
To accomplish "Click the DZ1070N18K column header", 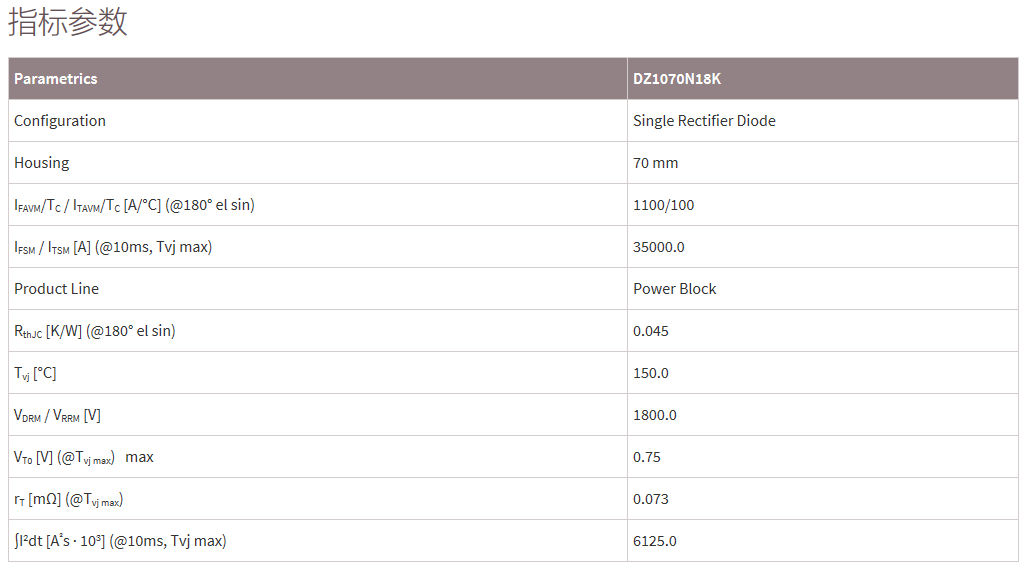I will (x=677, y=78).
